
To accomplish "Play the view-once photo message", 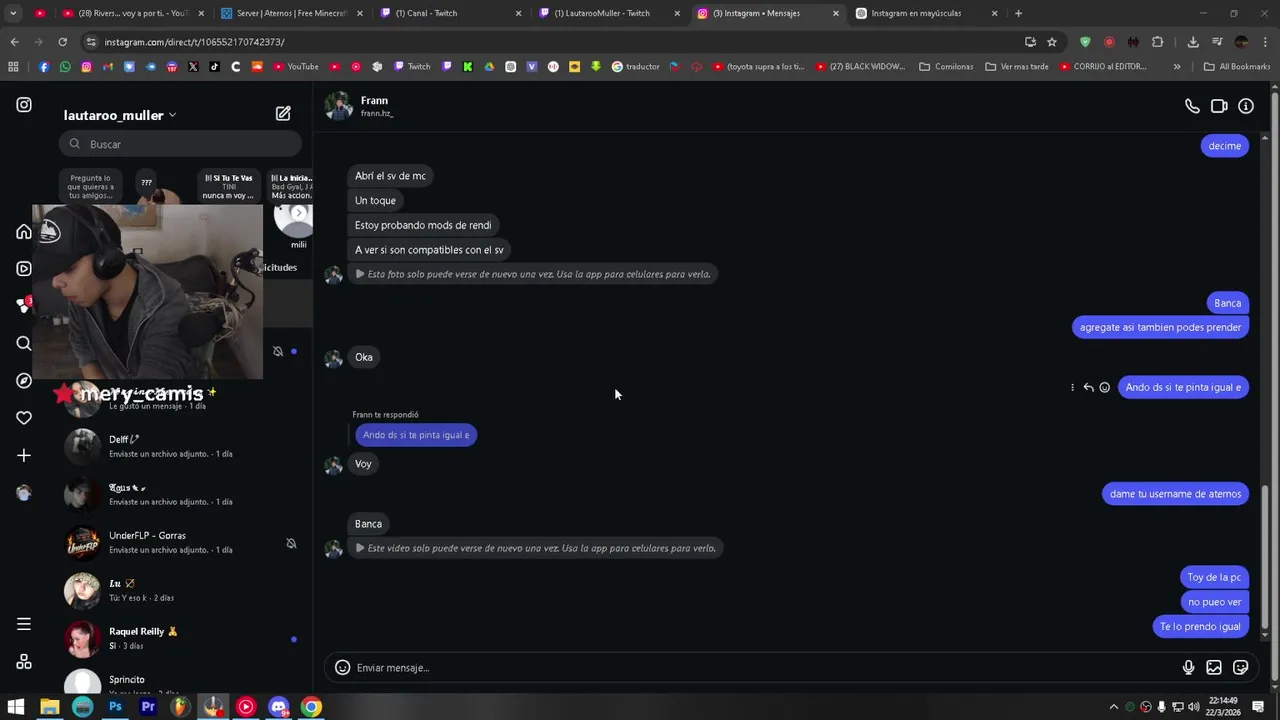I will point(532,274).
